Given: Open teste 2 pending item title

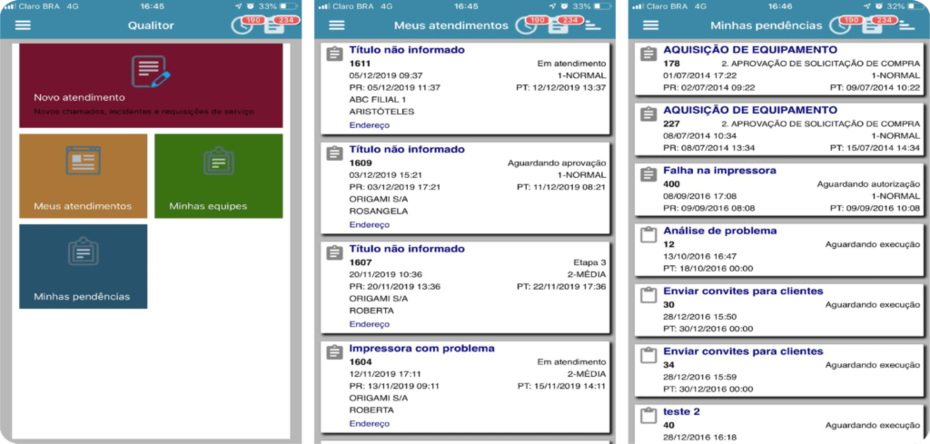Looking at the screenshot, I should pos(682,411).
